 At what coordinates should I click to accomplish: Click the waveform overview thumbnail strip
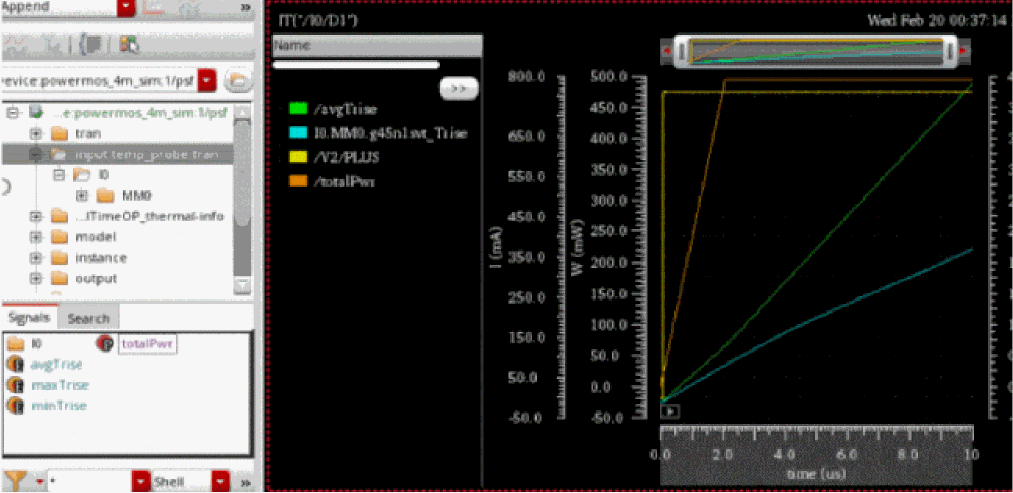coord(815,52)
